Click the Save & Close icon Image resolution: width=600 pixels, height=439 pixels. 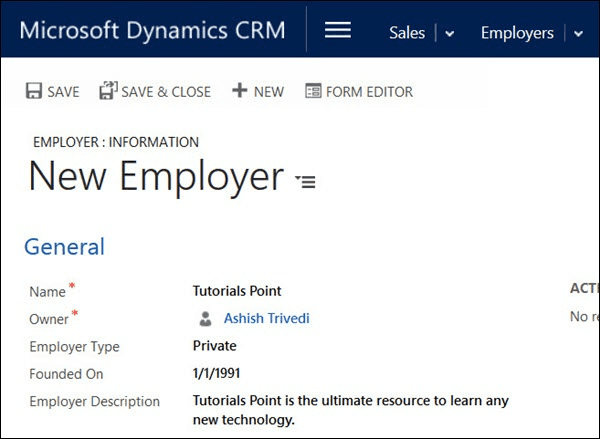point(108,91)
